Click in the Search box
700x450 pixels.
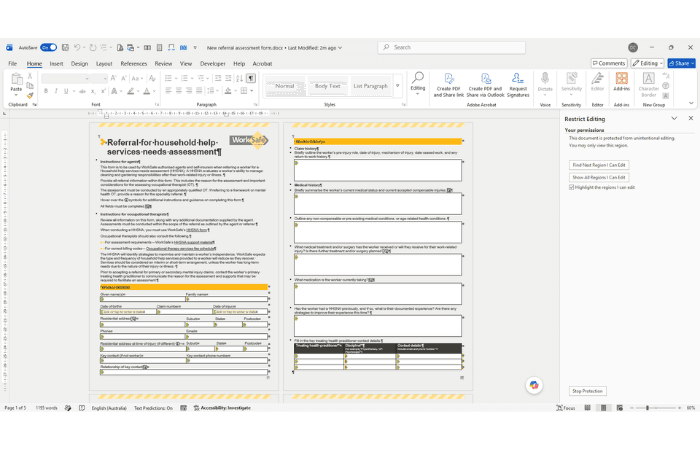click(452, 47)
